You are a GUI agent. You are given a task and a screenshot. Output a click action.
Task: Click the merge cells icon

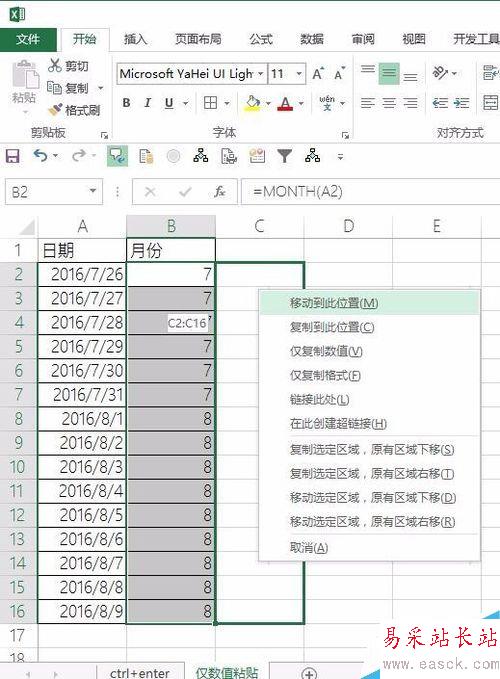tap(491, 103)
